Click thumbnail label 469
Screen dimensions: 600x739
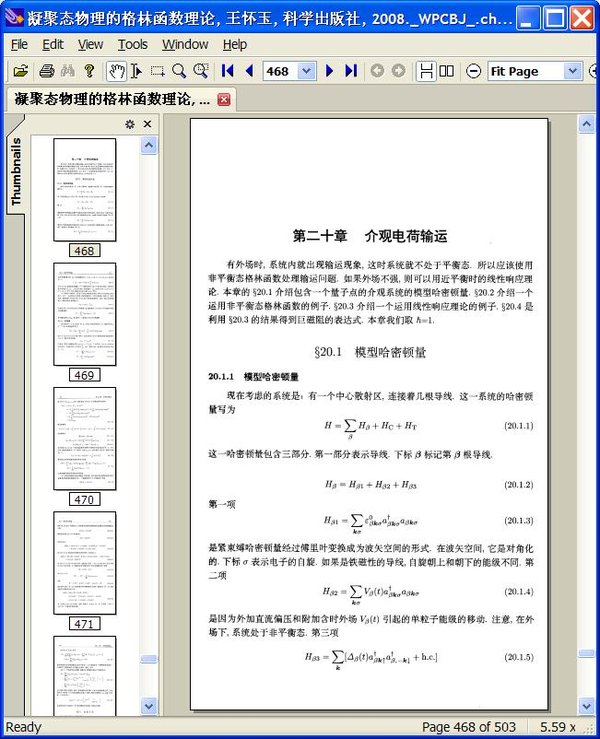[x=84, y=375]
